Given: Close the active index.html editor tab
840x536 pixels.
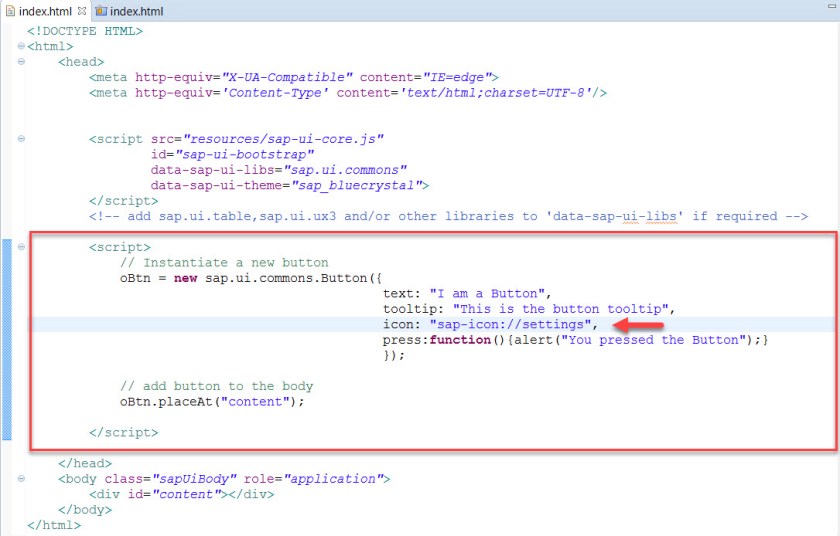Looking at the screenshot, I should (x=81, y=11).
